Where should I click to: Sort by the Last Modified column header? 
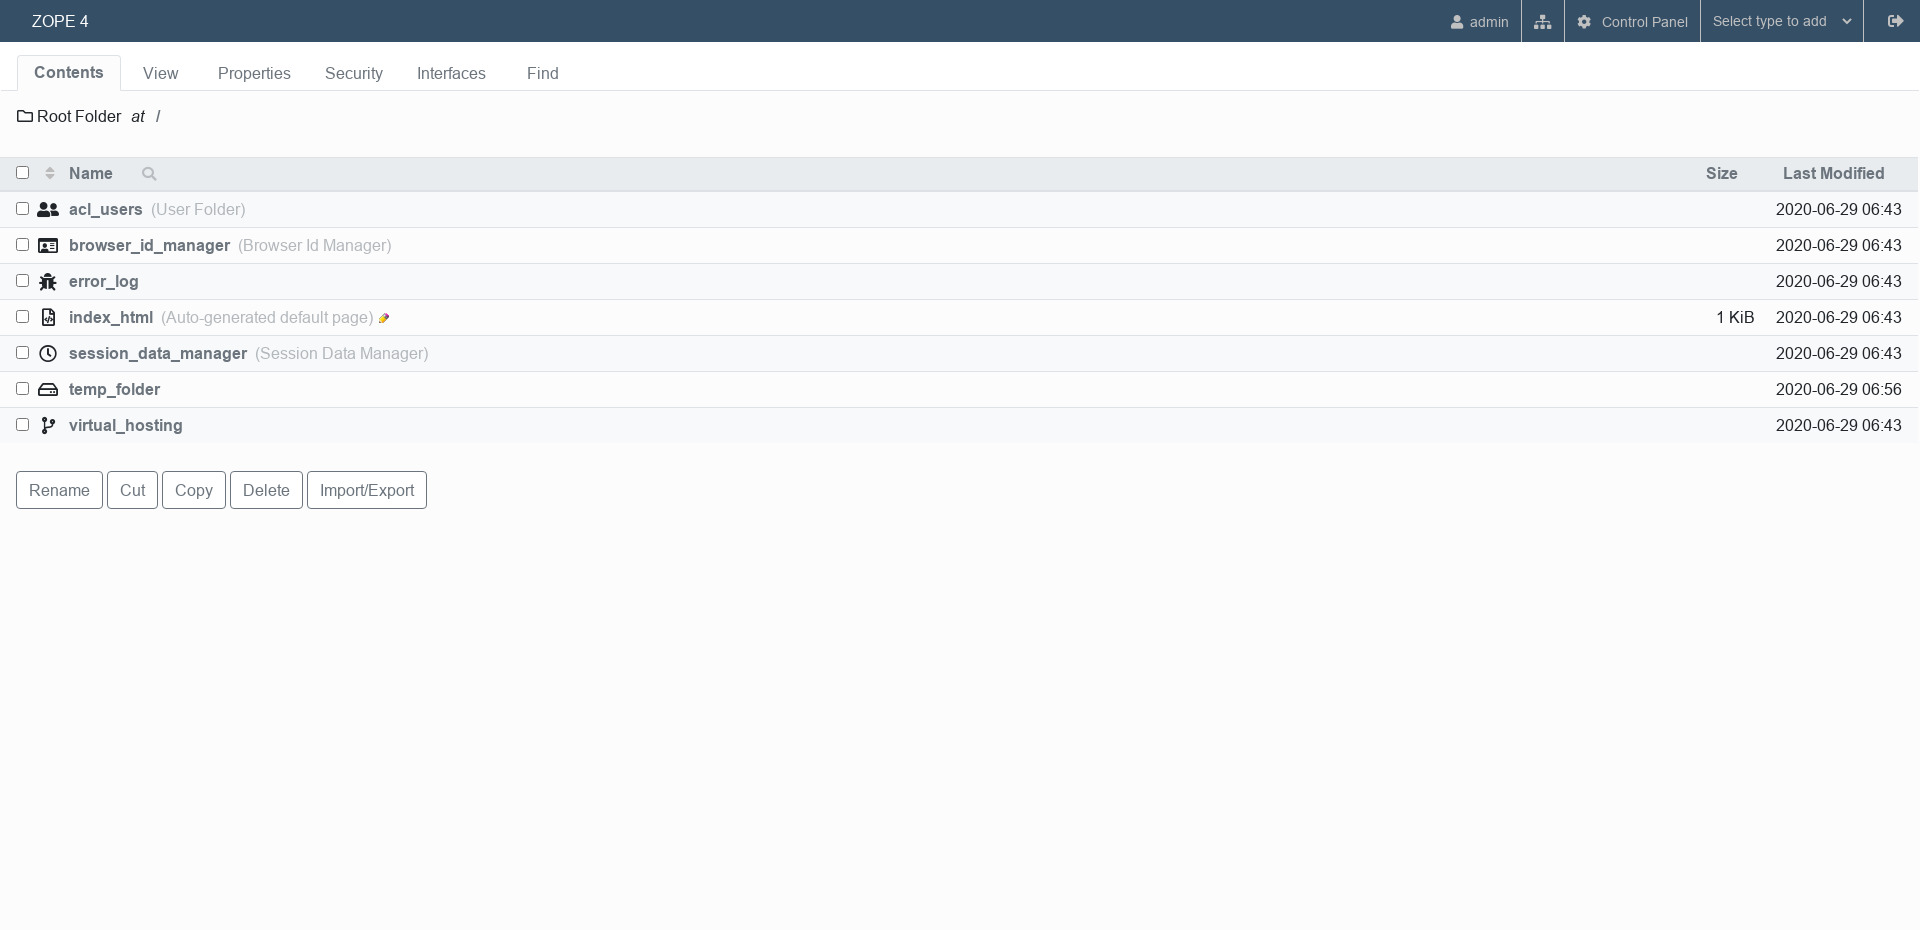[1832, 174]
